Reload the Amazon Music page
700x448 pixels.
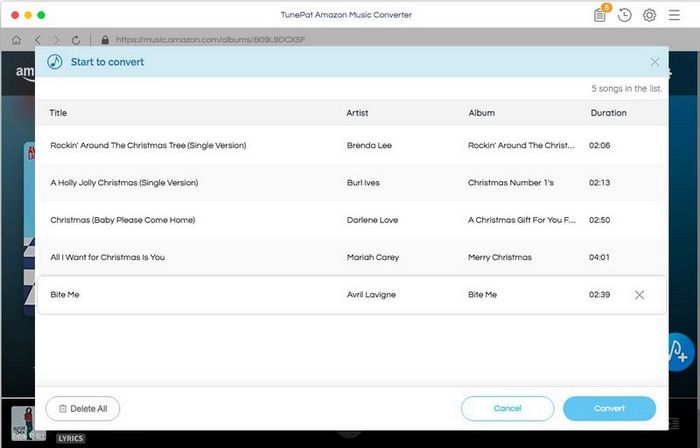76,40
